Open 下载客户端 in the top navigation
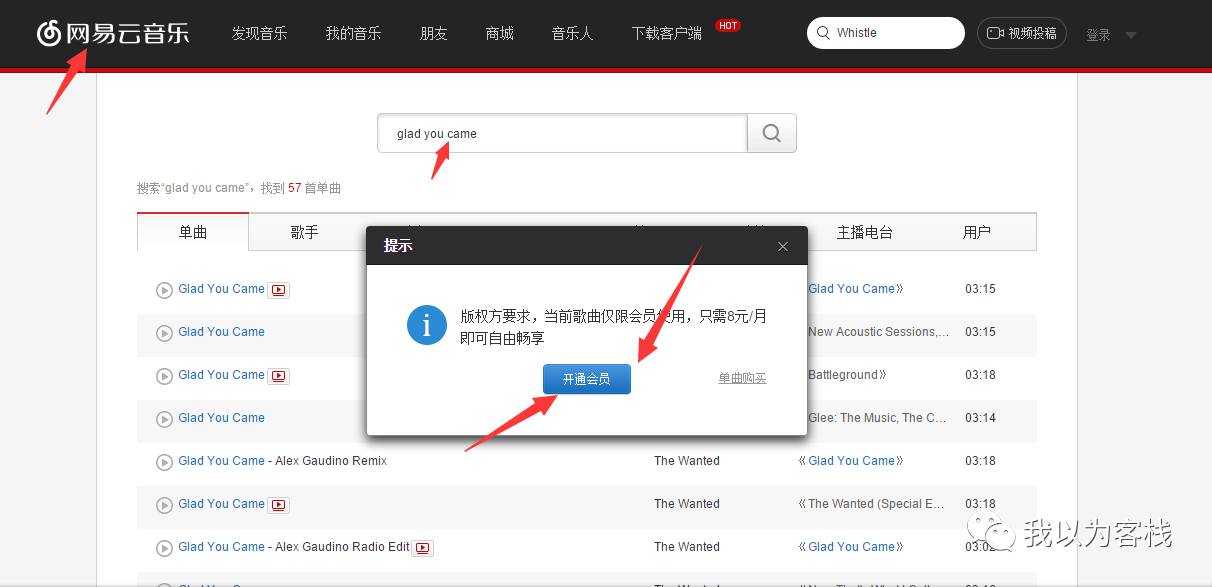 tap(667, 33)
